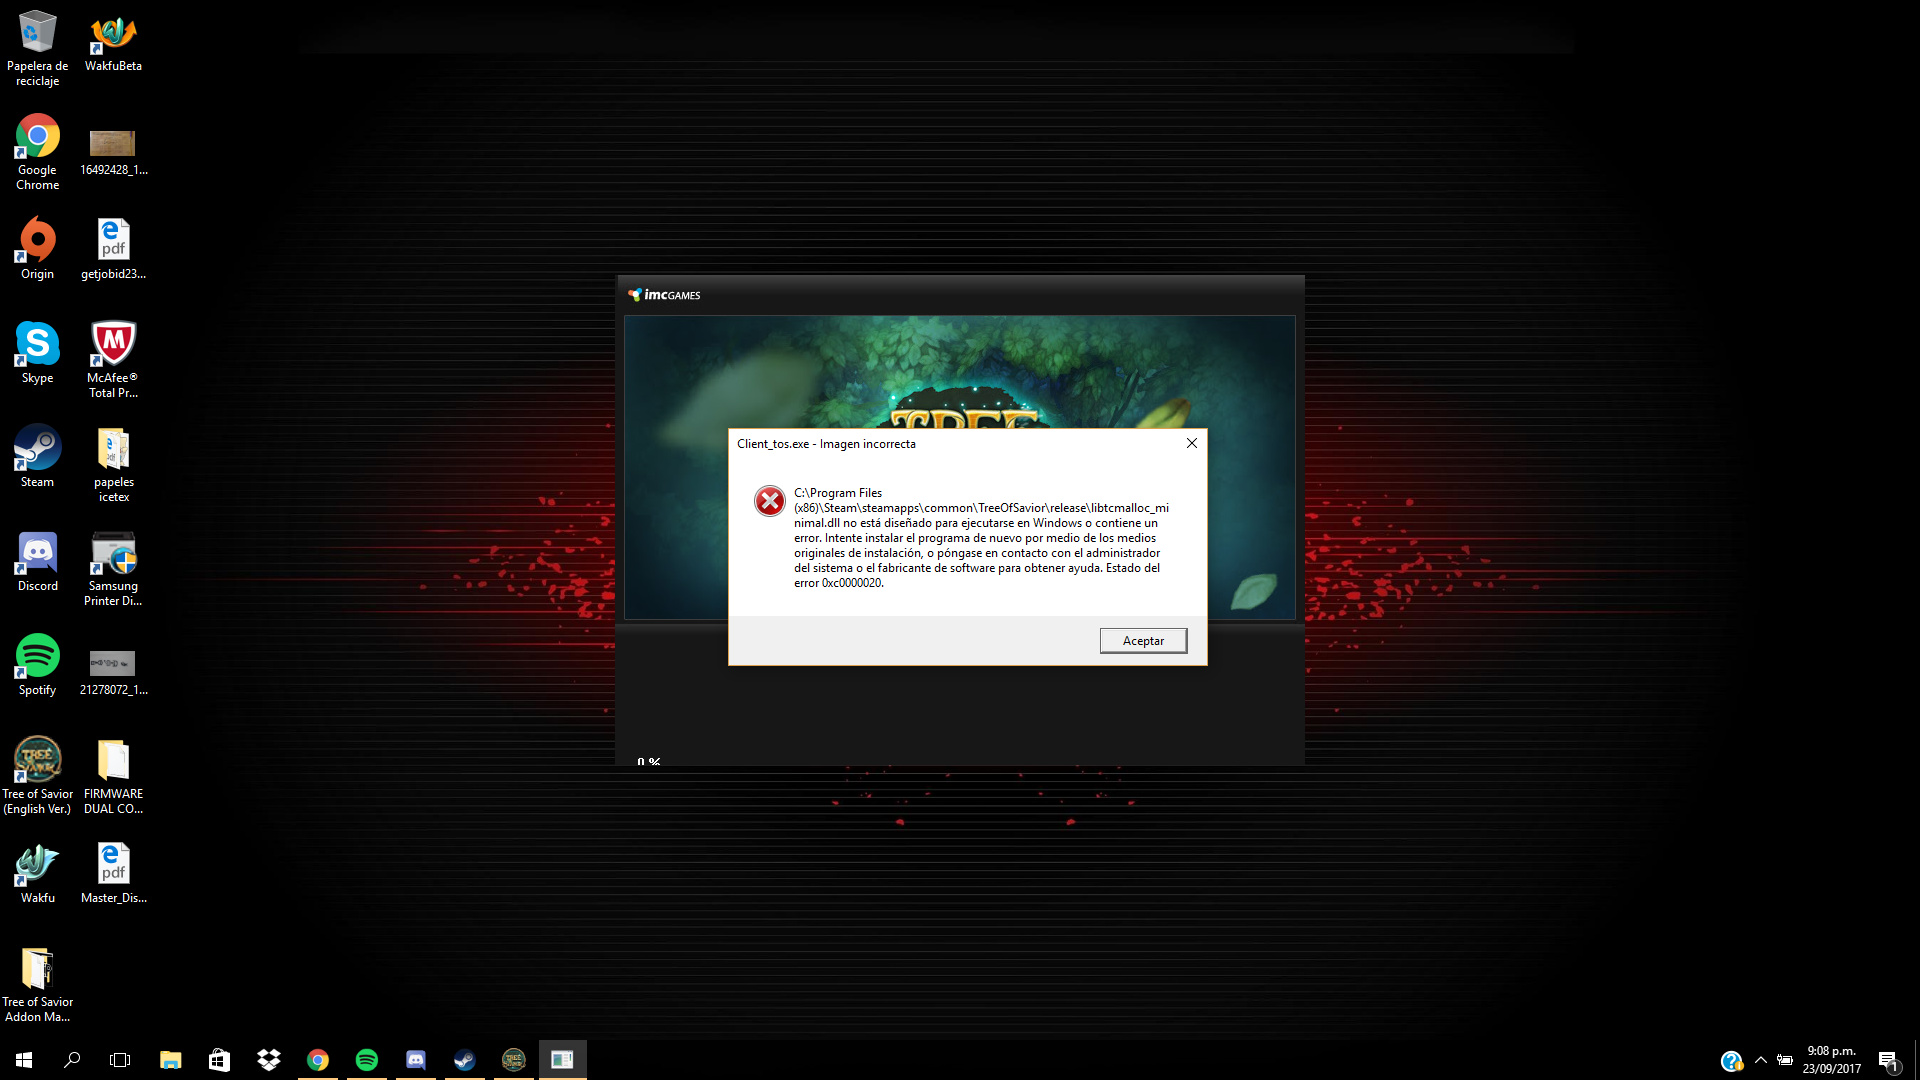Click Windows Start button
The height and width of the screenshot is (1080, 1920).
(24, 1060)
